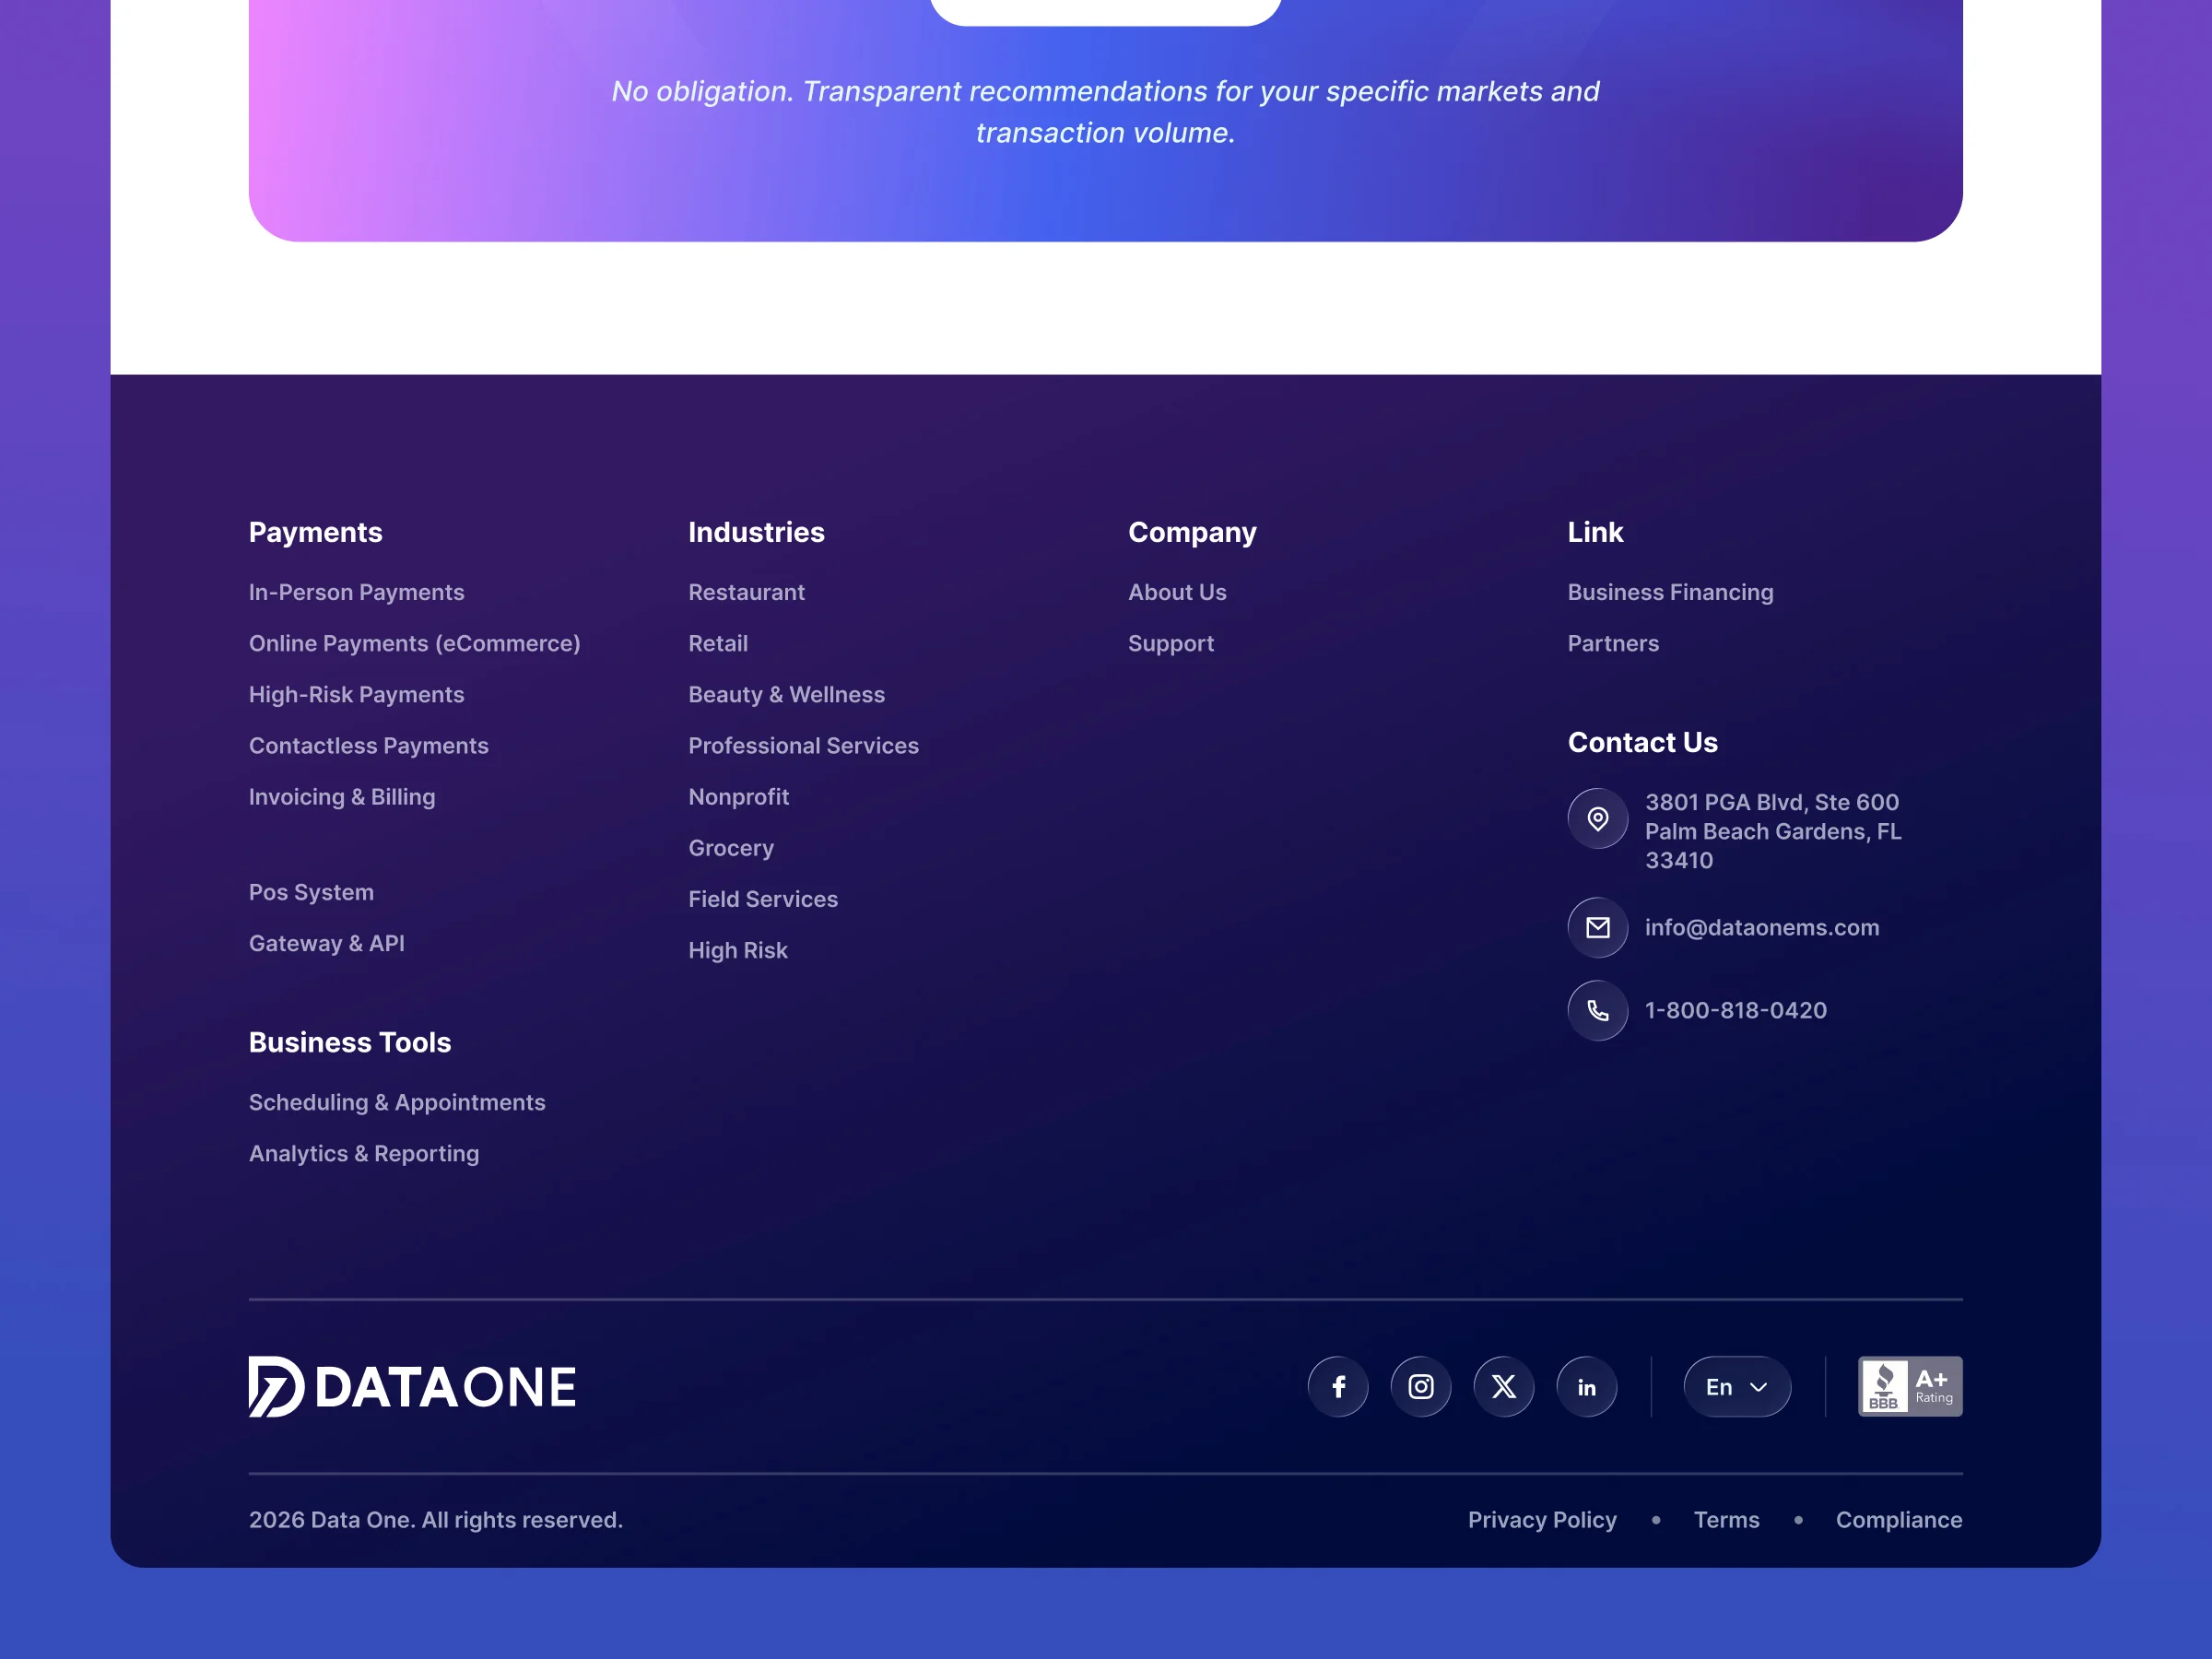Click the 3801 PGA Blvd address

tap(1774, 831)
